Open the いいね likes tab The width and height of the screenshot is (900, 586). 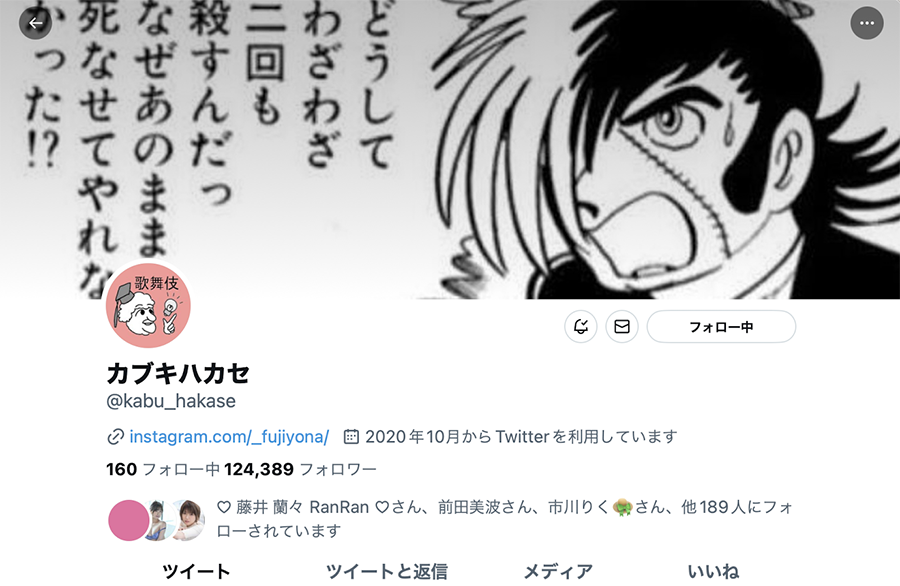tap(713, 571)
